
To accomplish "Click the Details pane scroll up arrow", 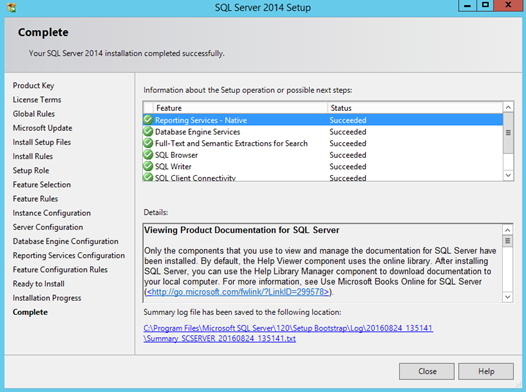I will click(508, 230).
